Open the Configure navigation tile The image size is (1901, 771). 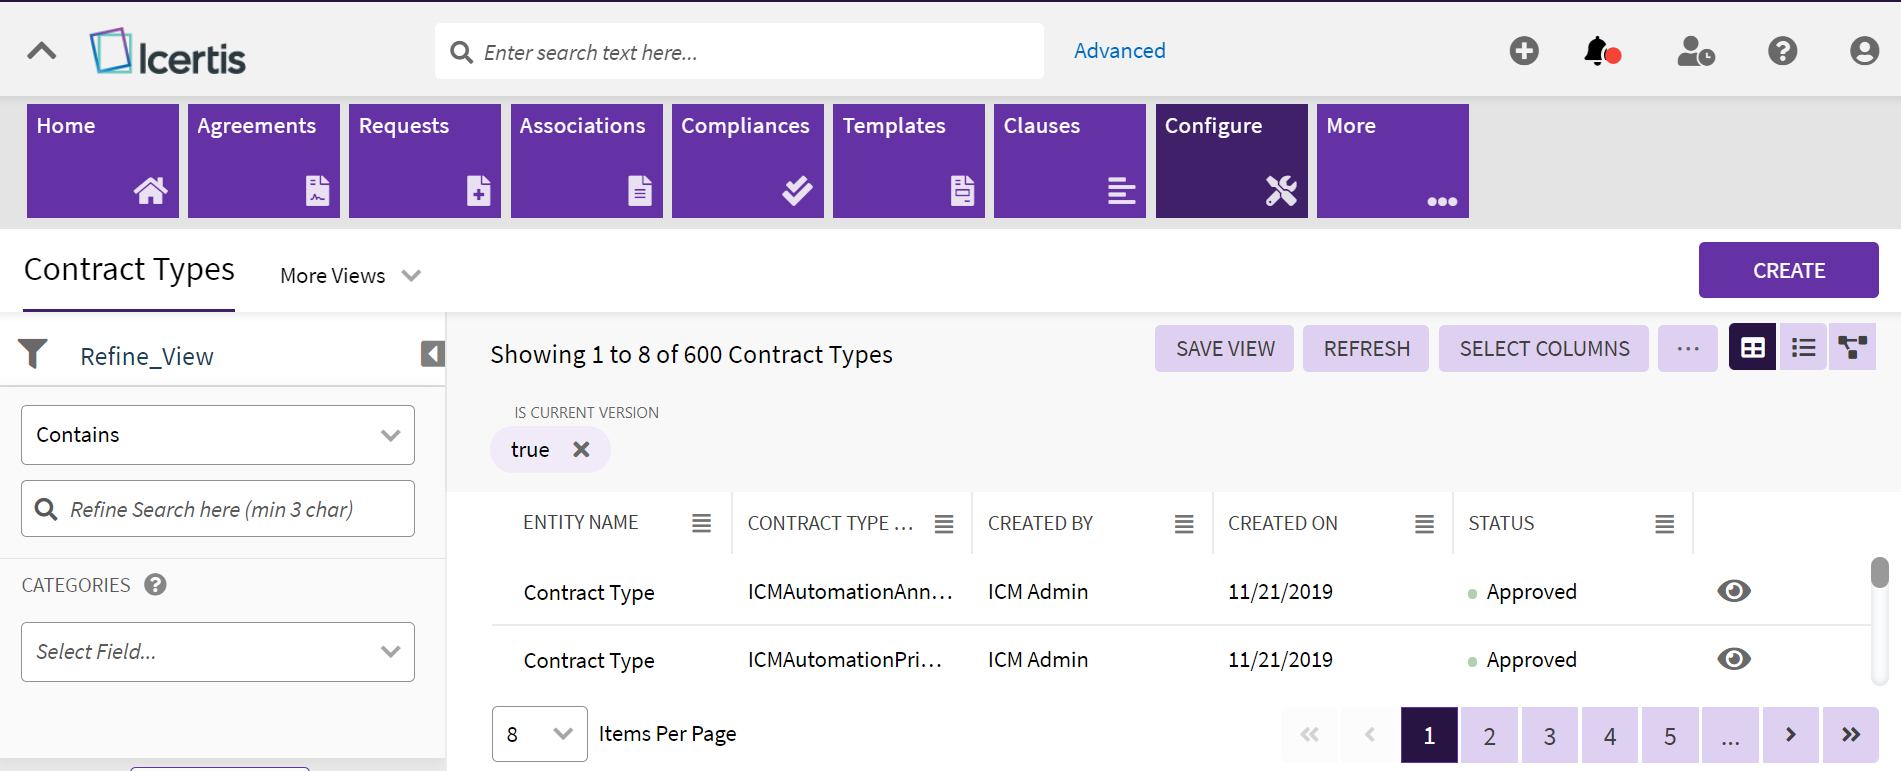(x=1231, y=161)
